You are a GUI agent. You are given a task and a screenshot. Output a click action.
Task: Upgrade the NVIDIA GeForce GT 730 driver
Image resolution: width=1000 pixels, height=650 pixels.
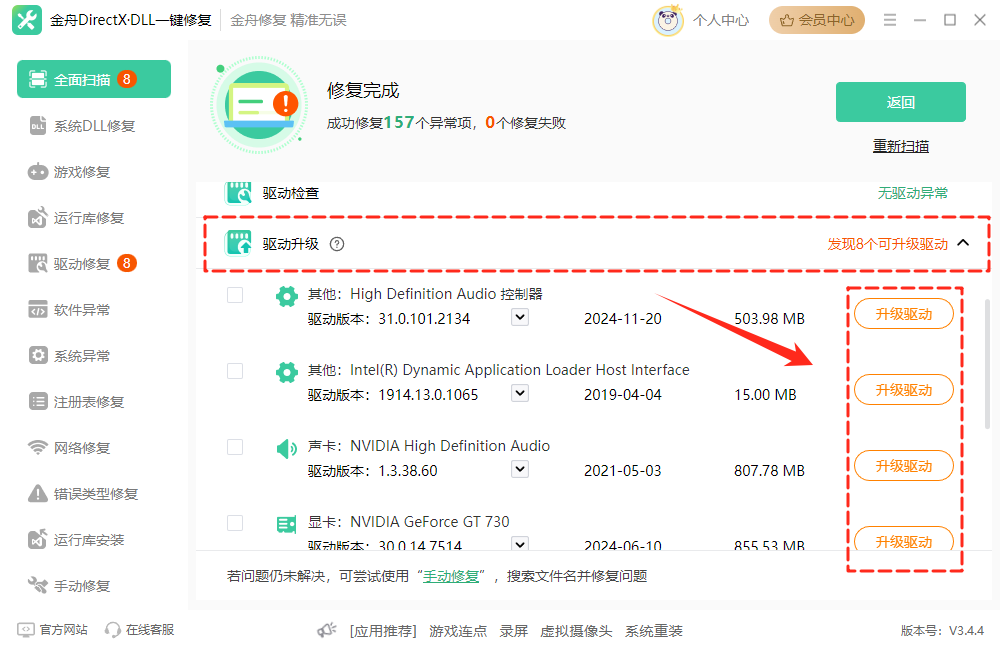coord(904,539)
